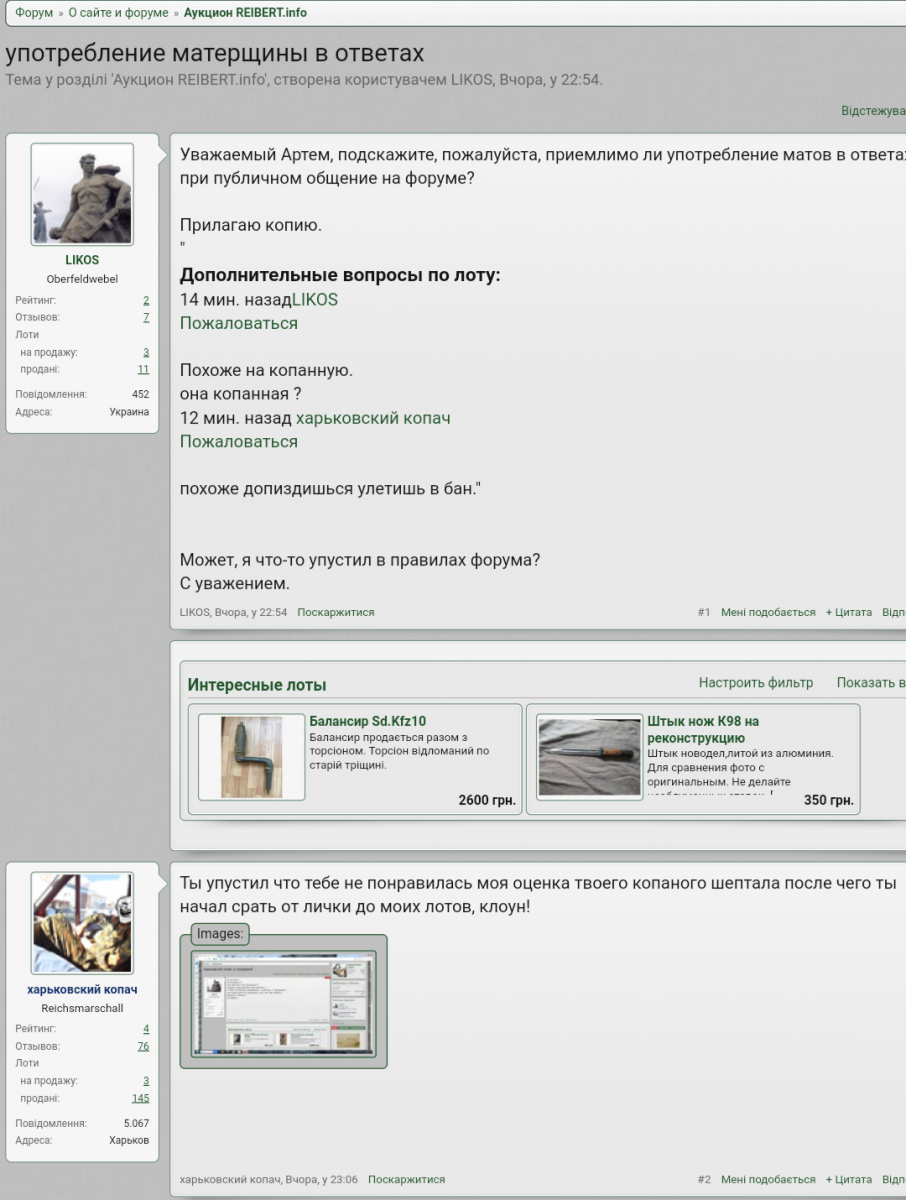Click the post #2 permalink number
The height and width of the screenshot is (1200, 906).
tap(703, 1180)
